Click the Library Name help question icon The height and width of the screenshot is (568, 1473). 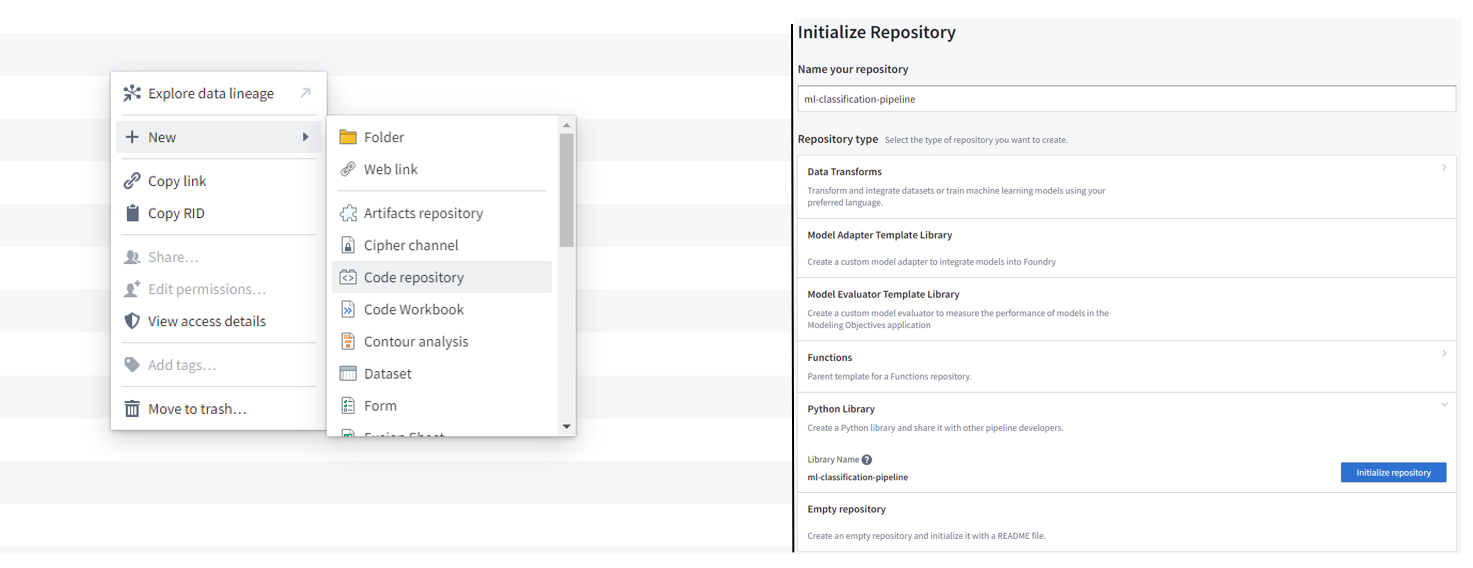click(x=867, y=460)
